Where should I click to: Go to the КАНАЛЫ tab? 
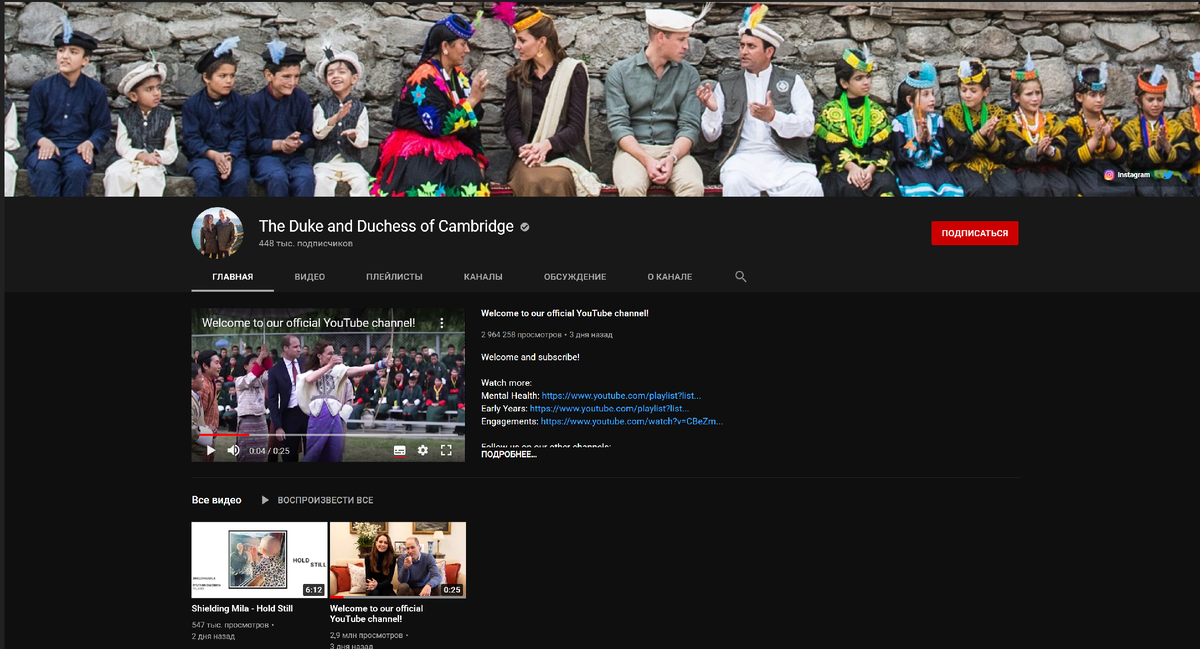click(x=483, y=277)
